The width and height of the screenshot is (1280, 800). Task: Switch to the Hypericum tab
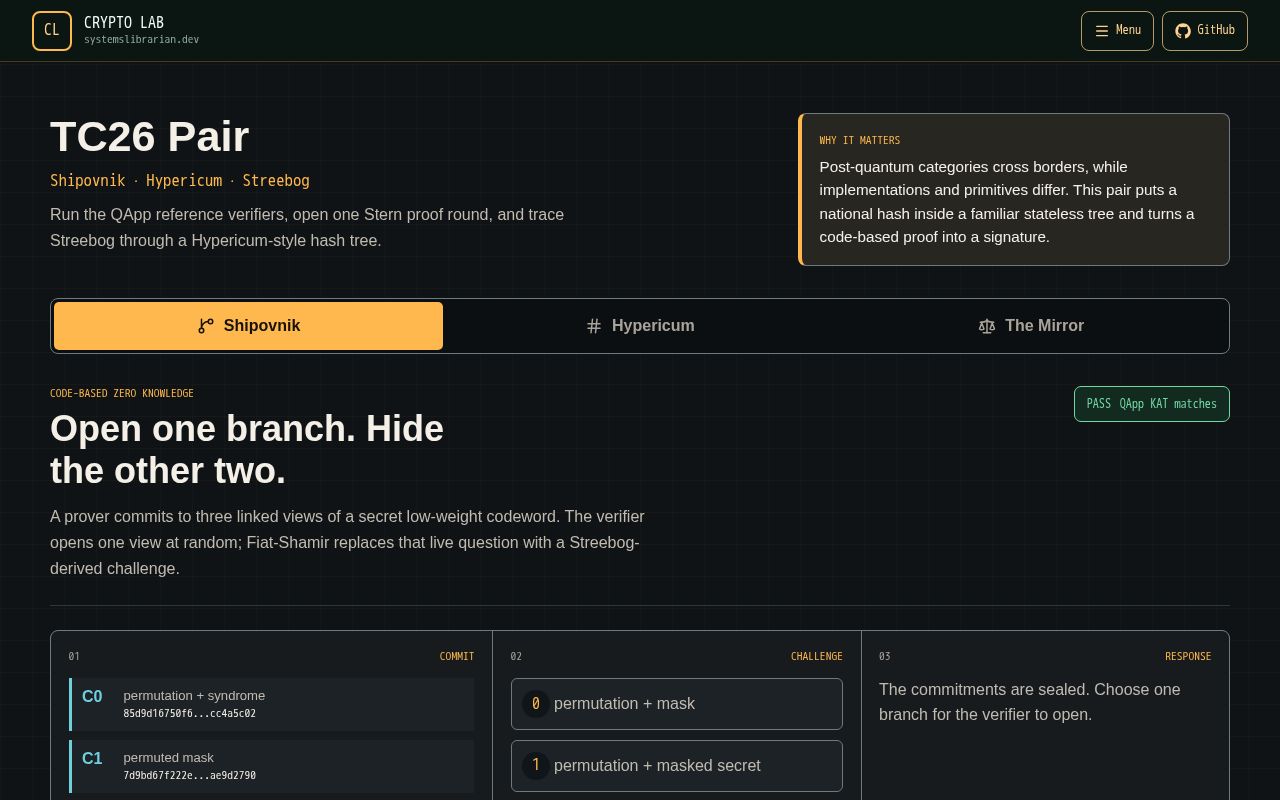(640, 326)
